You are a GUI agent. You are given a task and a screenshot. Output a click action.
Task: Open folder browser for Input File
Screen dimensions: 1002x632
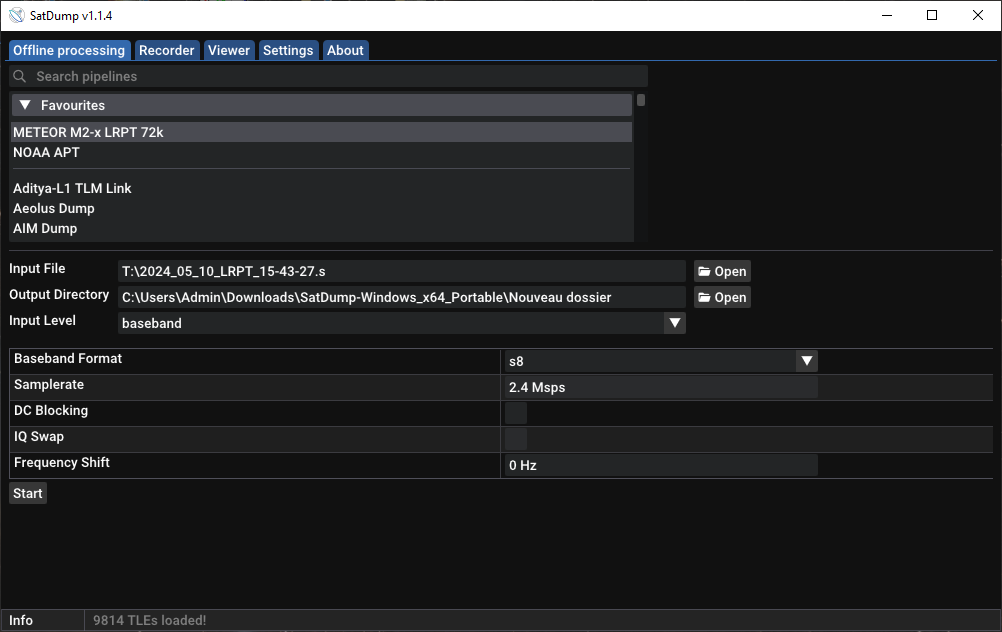point(722,271)
